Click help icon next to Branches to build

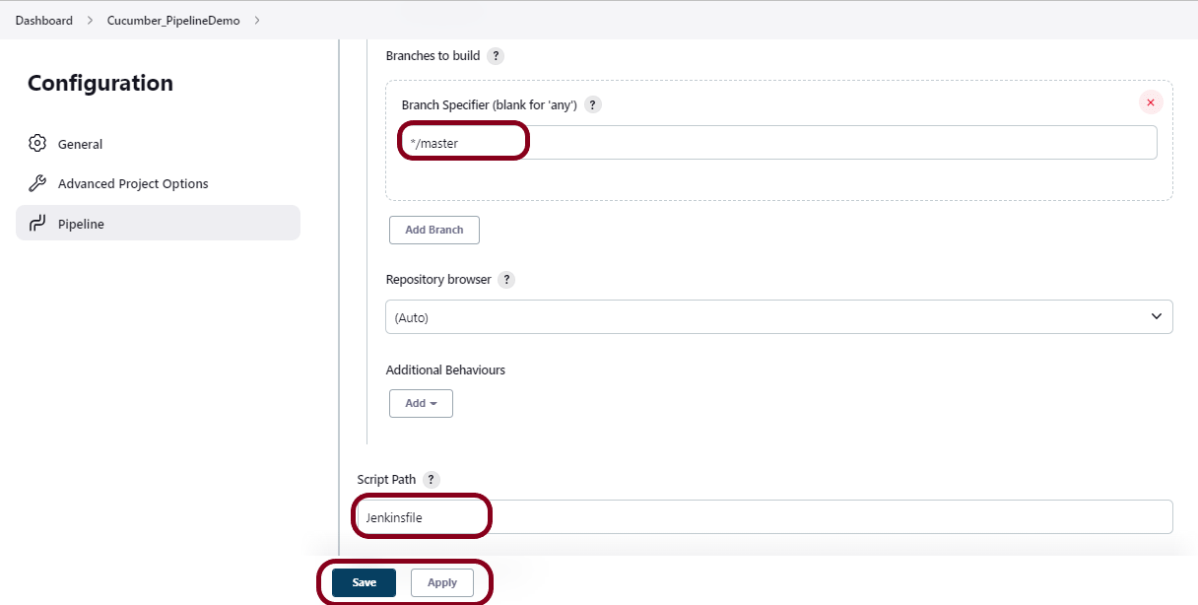pyautogui.click(x=495, y=56)
